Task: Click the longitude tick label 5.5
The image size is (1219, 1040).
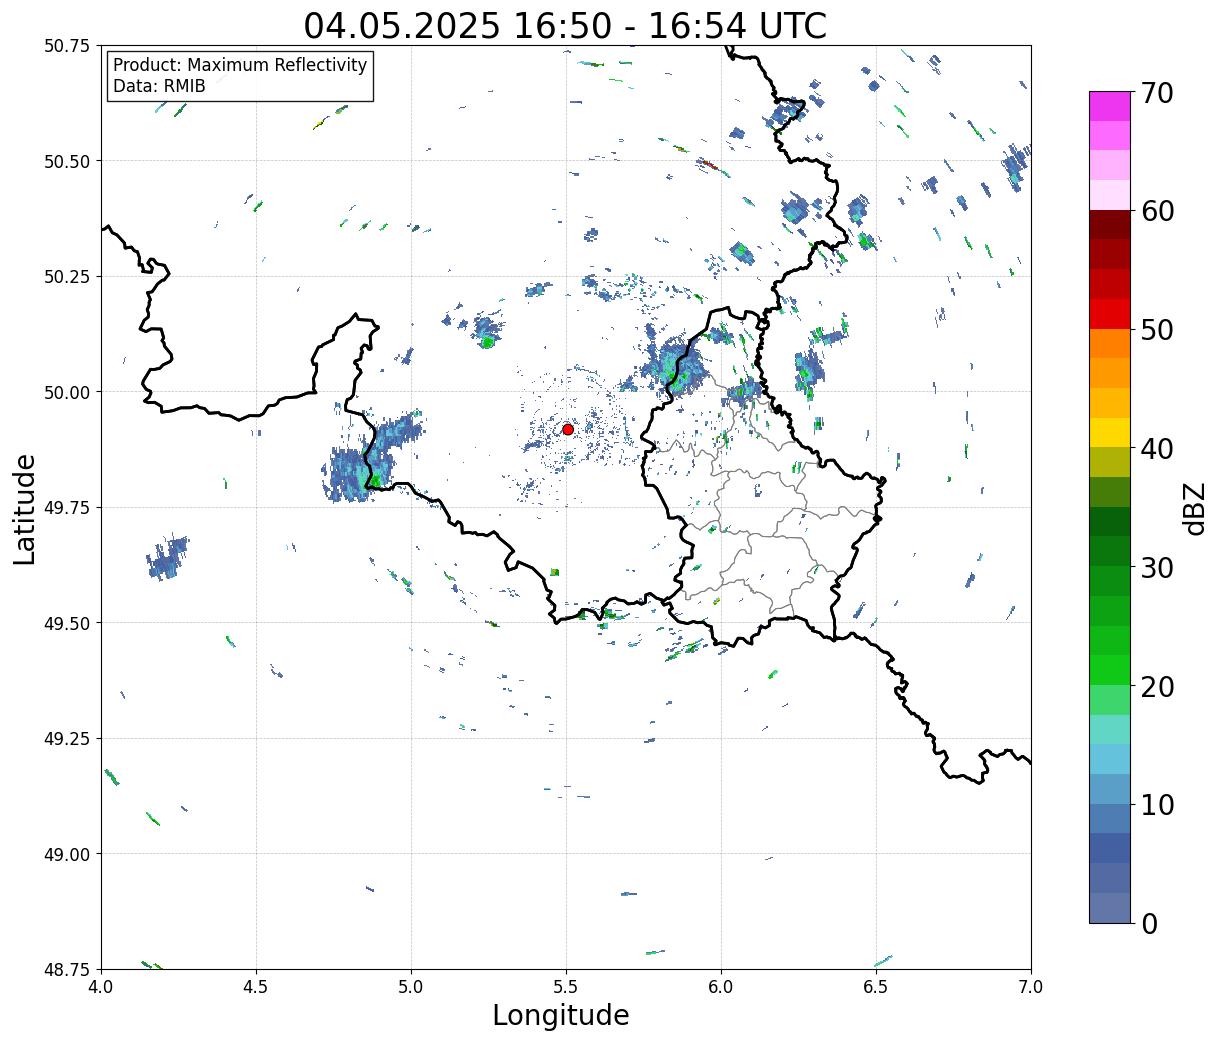Action: coord(566,987)
